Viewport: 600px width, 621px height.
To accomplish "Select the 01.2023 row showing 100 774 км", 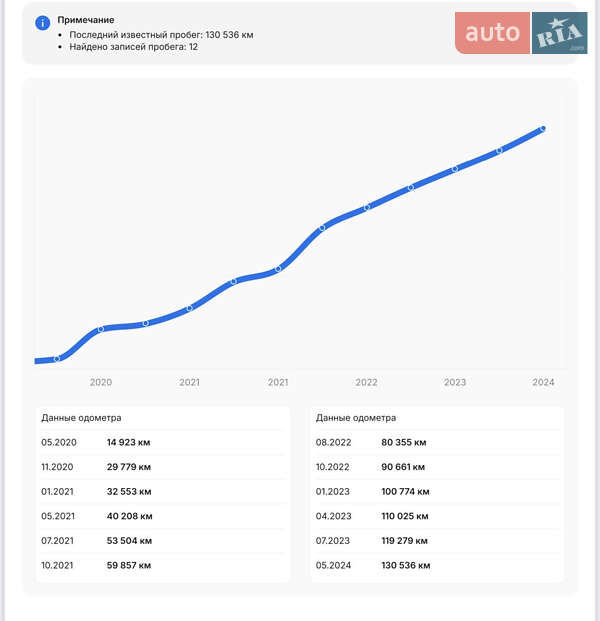I will coord(437,491).
